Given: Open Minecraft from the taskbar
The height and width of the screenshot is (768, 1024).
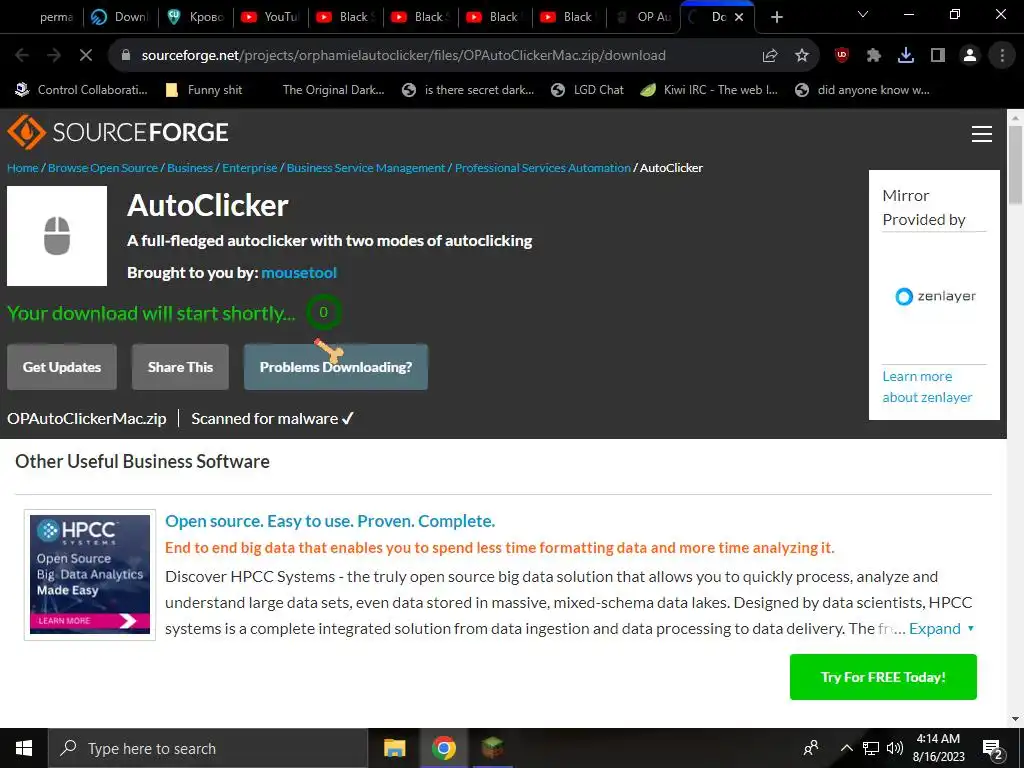Looking at the screenshot, I should 493,748.
